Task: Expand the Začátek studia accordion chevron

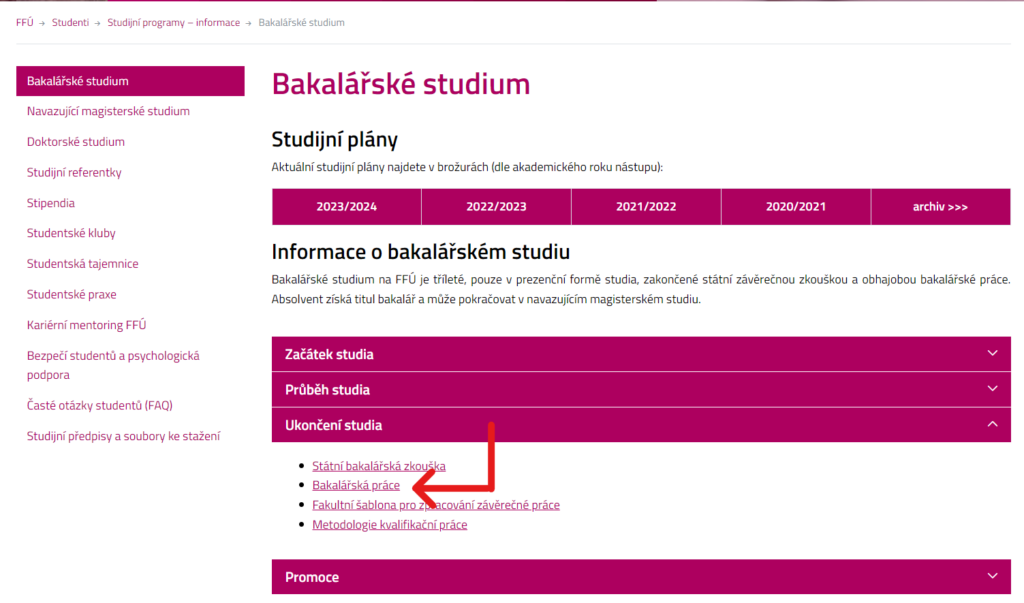Action: pyautogui.click(x=992, y=353)
